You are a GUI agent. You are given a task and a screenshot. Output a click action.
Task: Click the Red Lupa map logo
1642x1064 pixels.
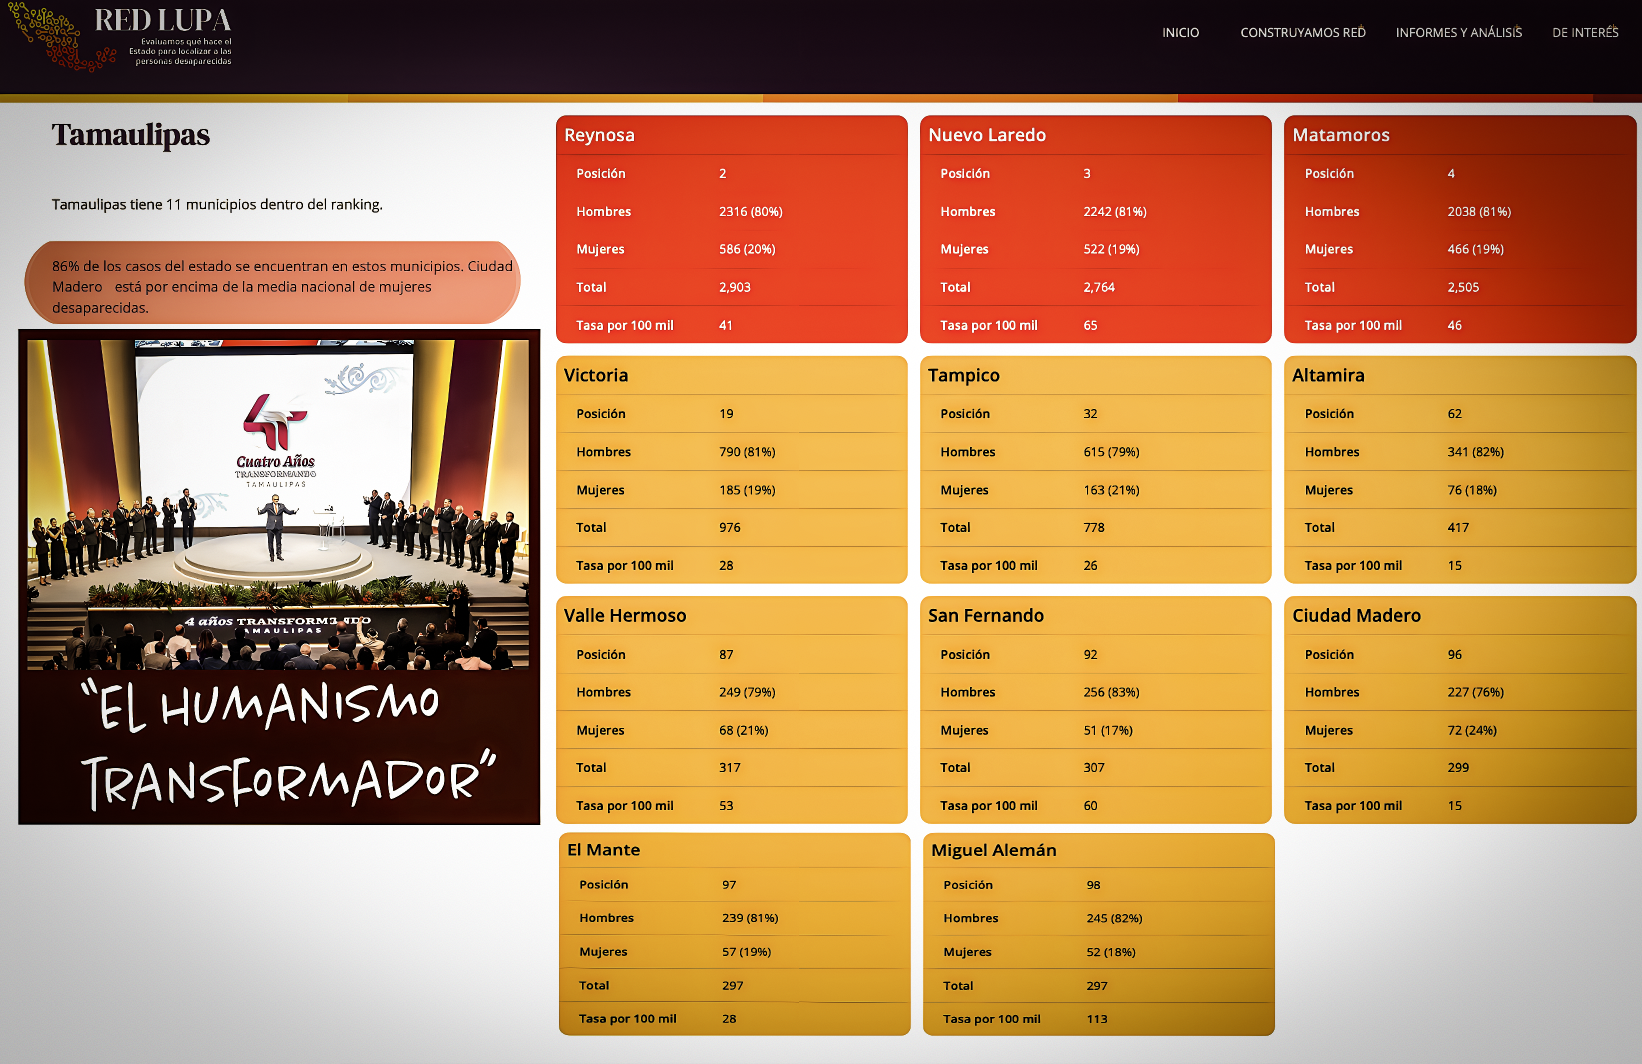tap(60, 37)
